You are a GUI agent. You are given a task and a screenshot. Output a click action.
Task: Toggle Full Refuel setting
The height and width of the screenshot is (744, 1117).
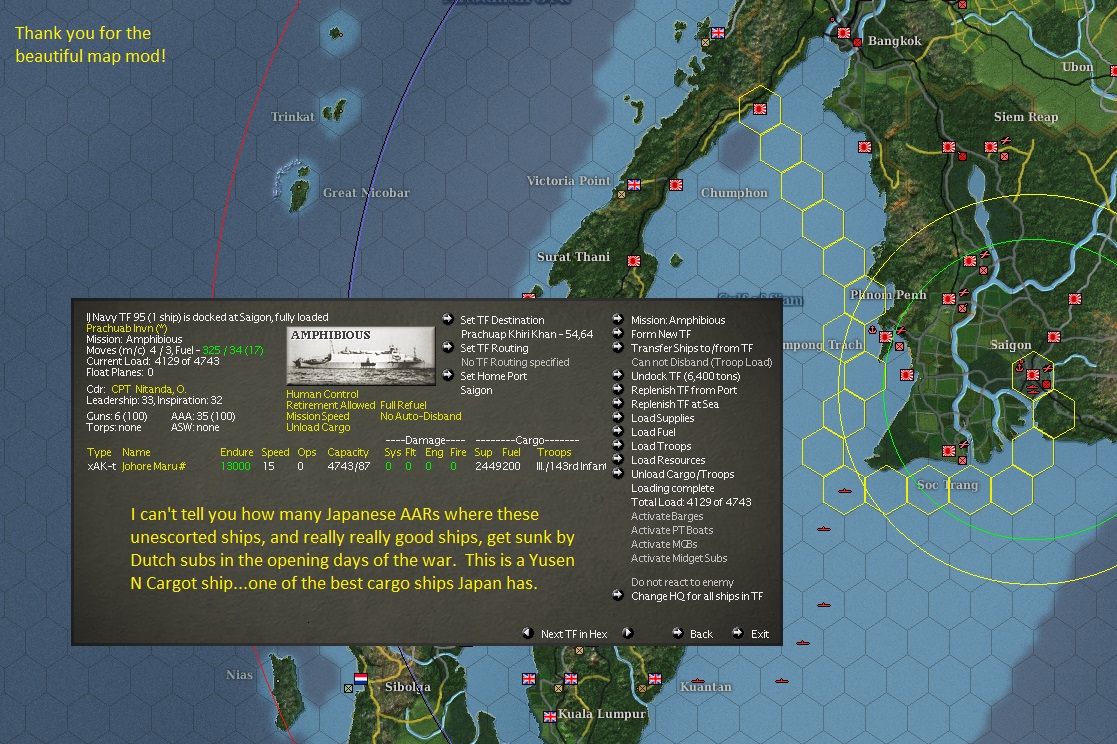point(403,405)
